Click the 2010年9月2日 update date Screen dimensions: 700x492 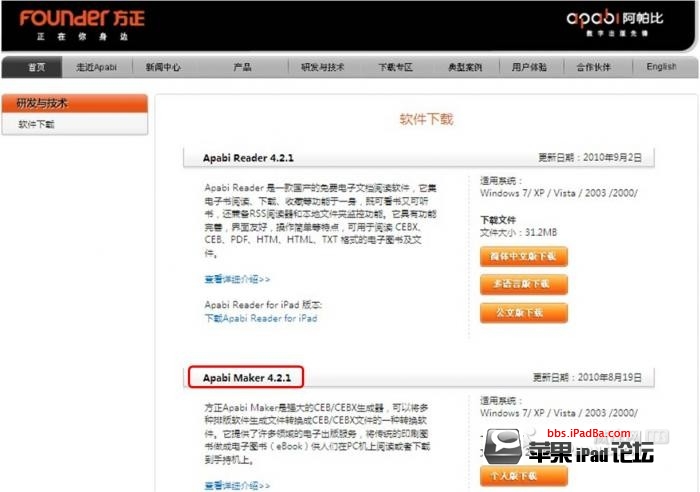click(x=612, y=158)
